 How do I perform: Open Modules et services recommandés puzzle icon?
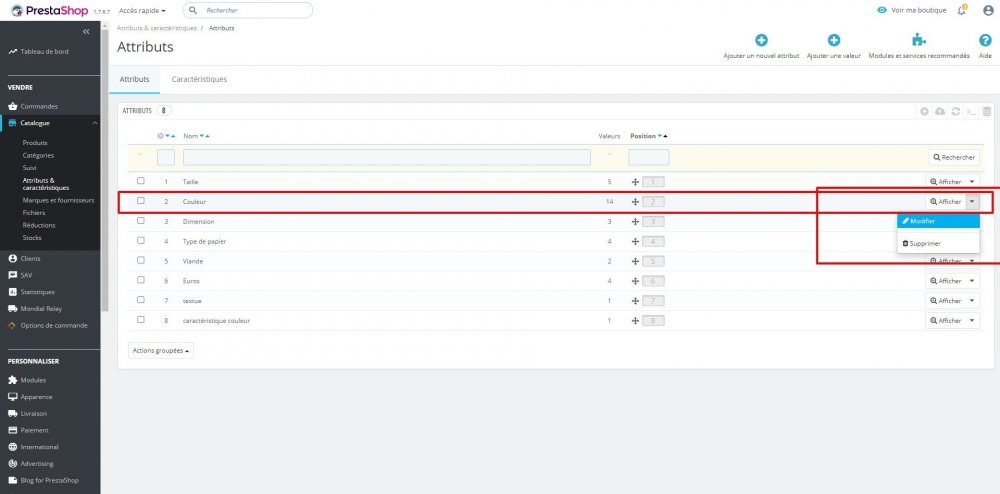coord(918,40)
